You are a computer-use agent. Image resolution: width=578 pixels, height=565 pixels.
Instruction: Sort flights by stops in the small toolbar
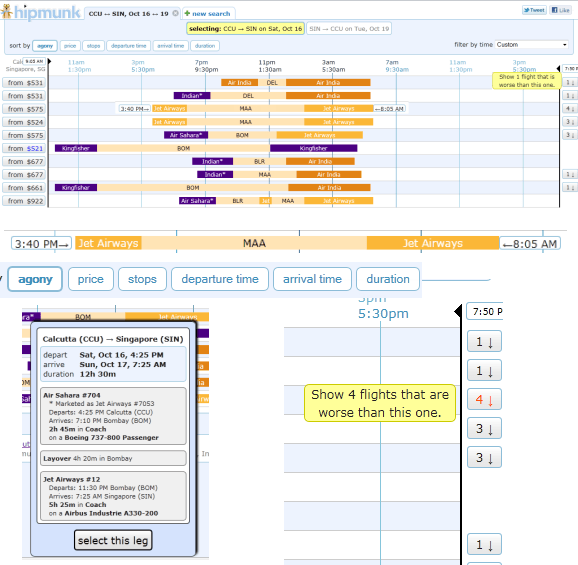[93, 46]
